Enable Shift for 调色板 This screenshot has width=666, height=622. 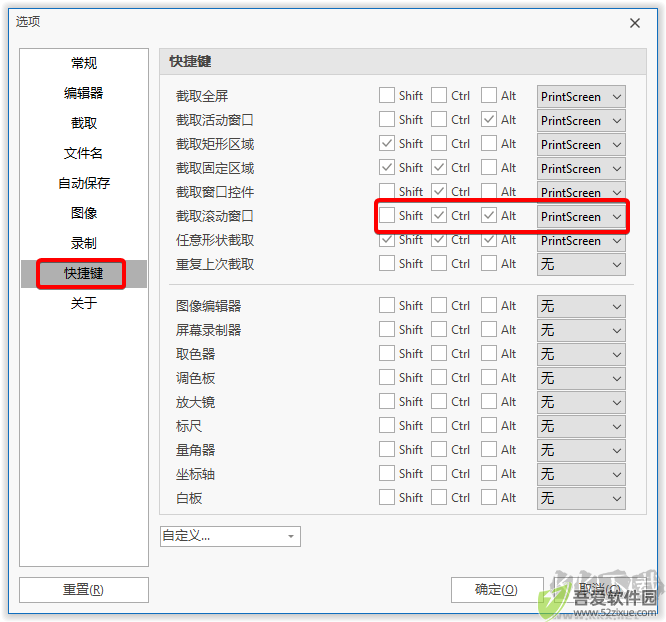click(x=387, y=377)
